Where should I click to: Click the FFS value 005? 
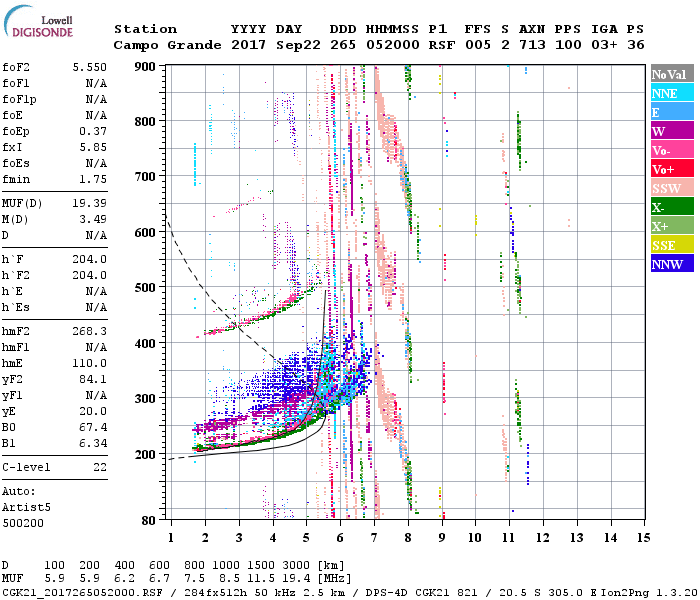pyautogui.click(x=478, y=45)
